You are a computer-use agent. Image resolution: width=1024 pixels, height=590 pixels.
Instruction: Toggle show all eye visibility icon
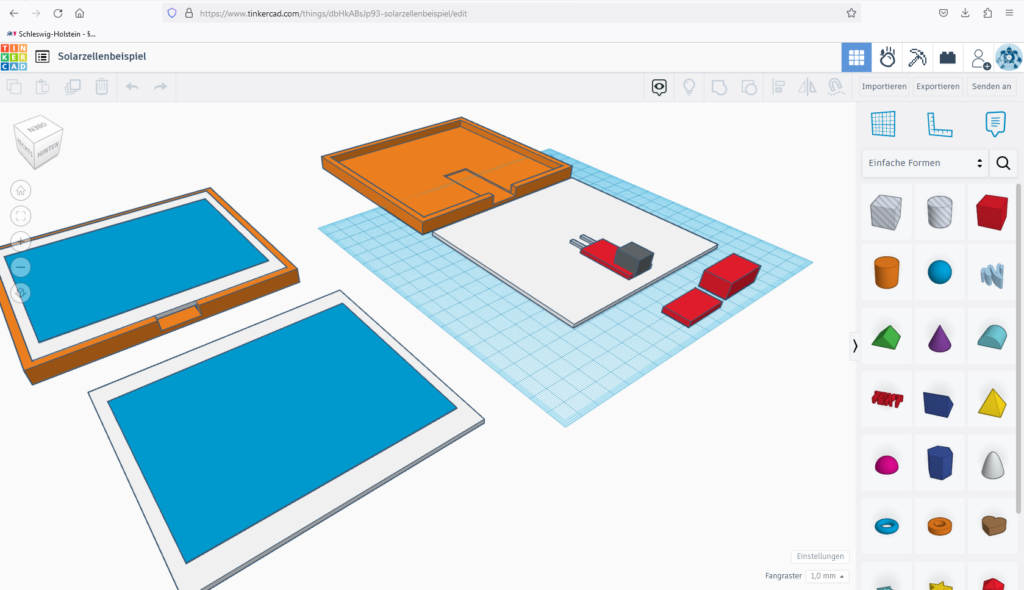tap(659, 87)
